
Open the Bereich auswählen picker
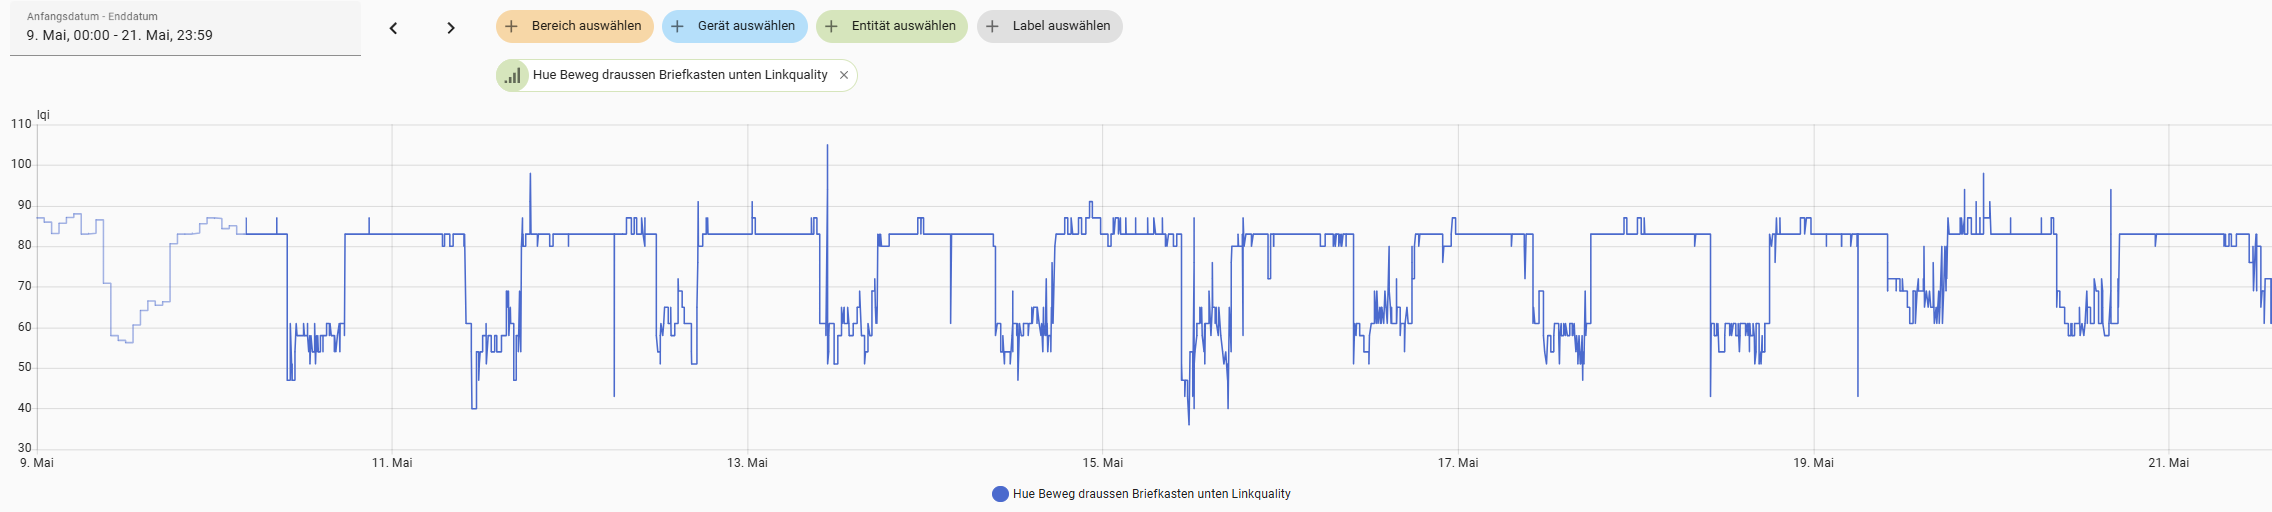[586, 26]
